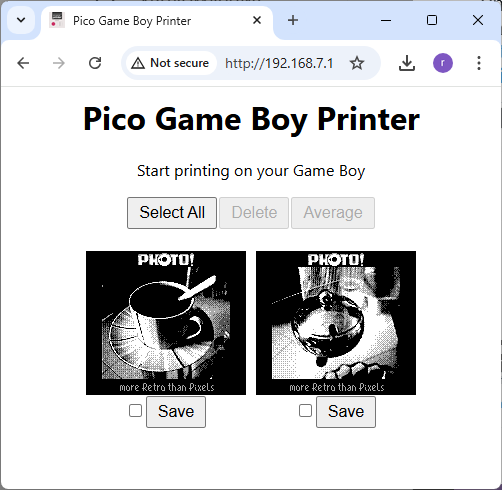Click the browser forward arrow

(59, 63)
